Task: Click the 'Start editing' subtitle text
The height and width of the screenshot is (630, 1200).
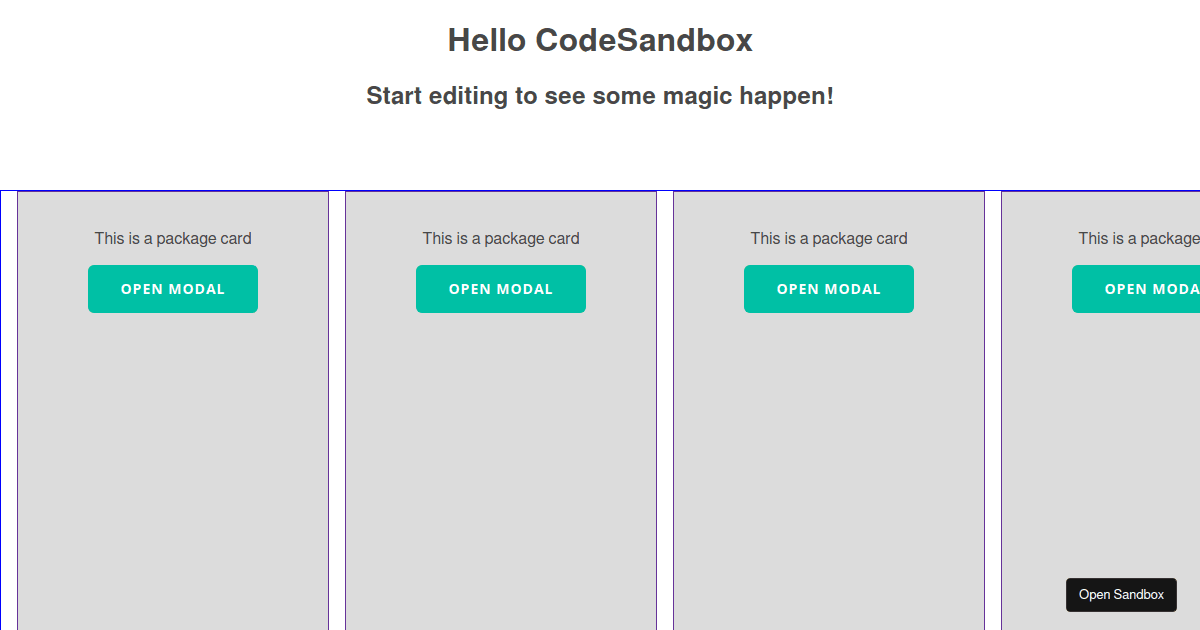Action: tap(600, 96)
